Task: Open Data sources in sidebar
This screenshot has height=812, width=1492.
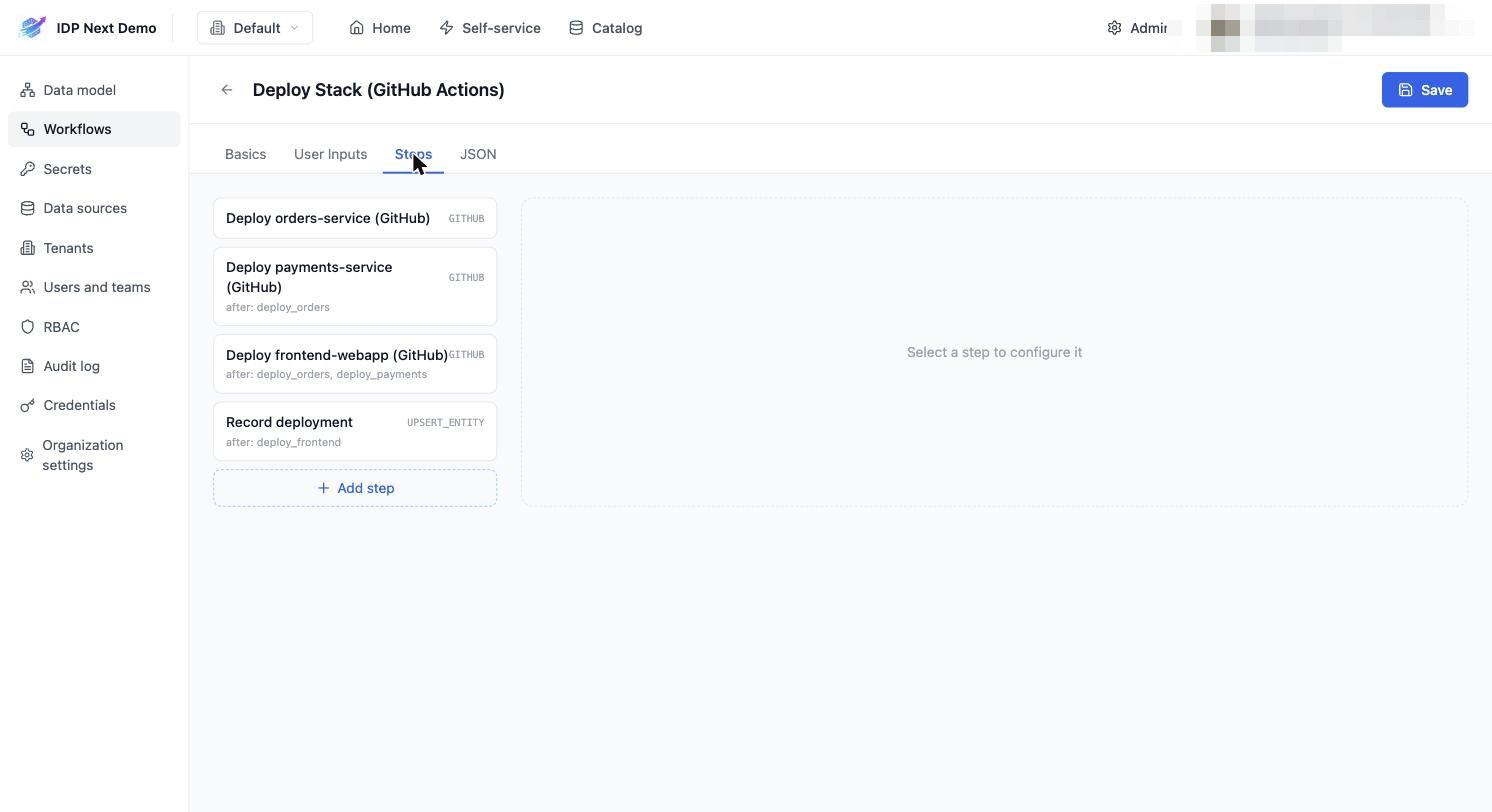Action: coord(94,208)
